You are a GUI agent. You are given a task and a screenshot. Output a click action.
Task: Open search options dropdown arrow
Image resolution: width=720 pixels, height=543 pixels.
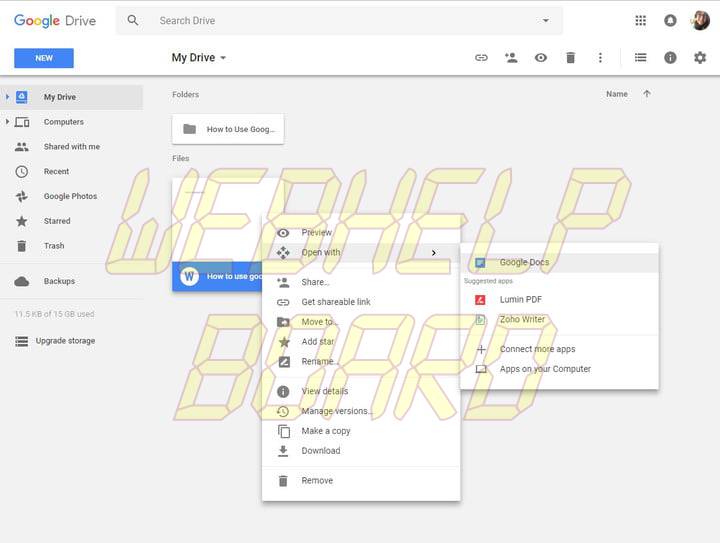546,21
